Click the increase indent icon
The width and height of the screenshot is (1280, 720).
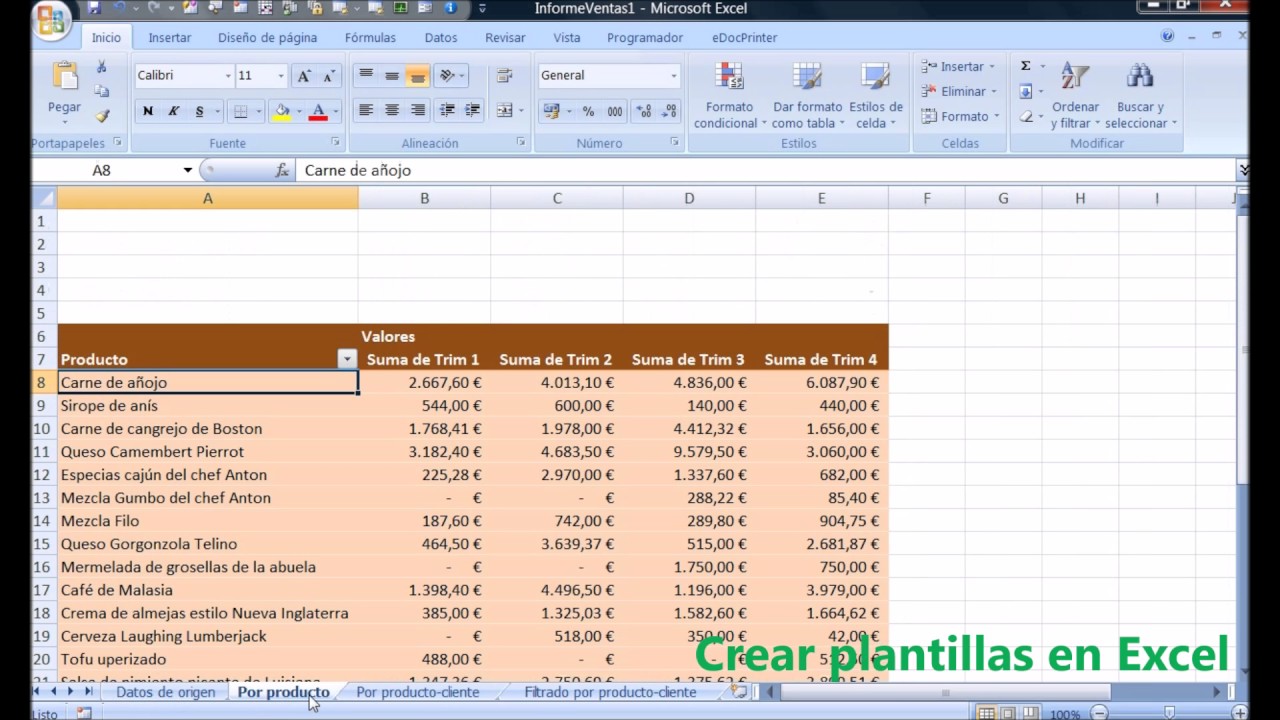472,110
